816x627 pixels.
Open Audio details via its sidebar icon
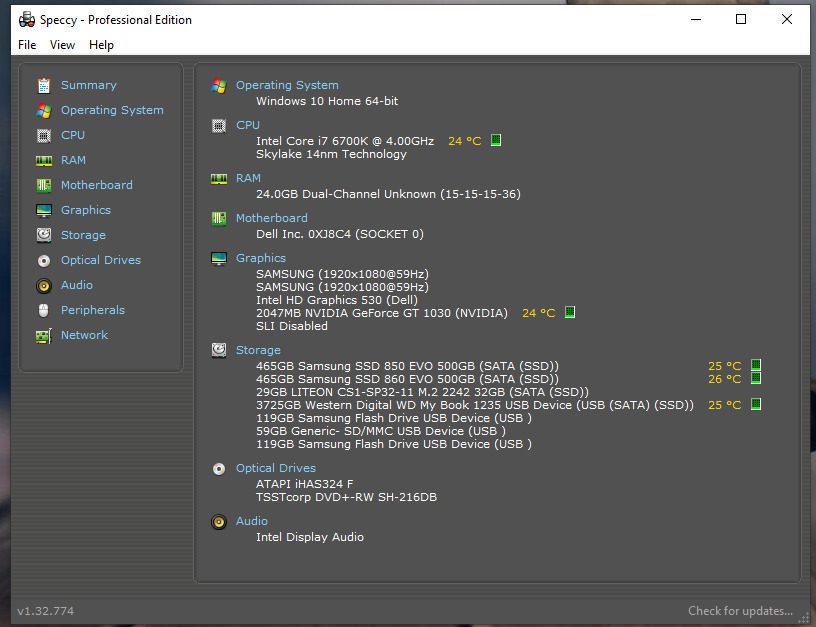[x=43, y=285]
